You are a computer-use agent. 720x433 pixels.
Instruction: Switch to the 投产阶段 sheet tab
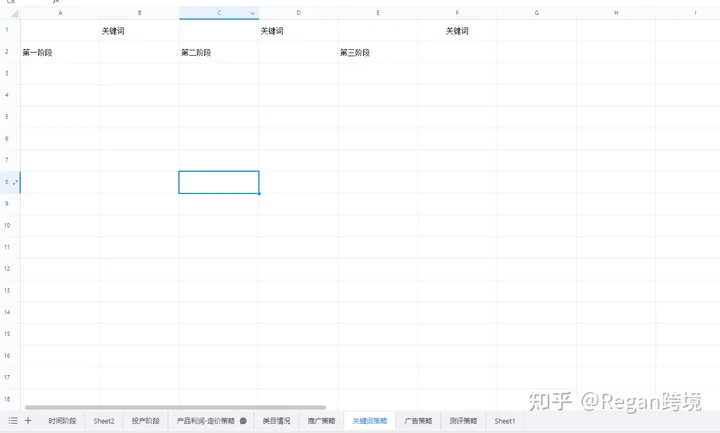point(145,421)
